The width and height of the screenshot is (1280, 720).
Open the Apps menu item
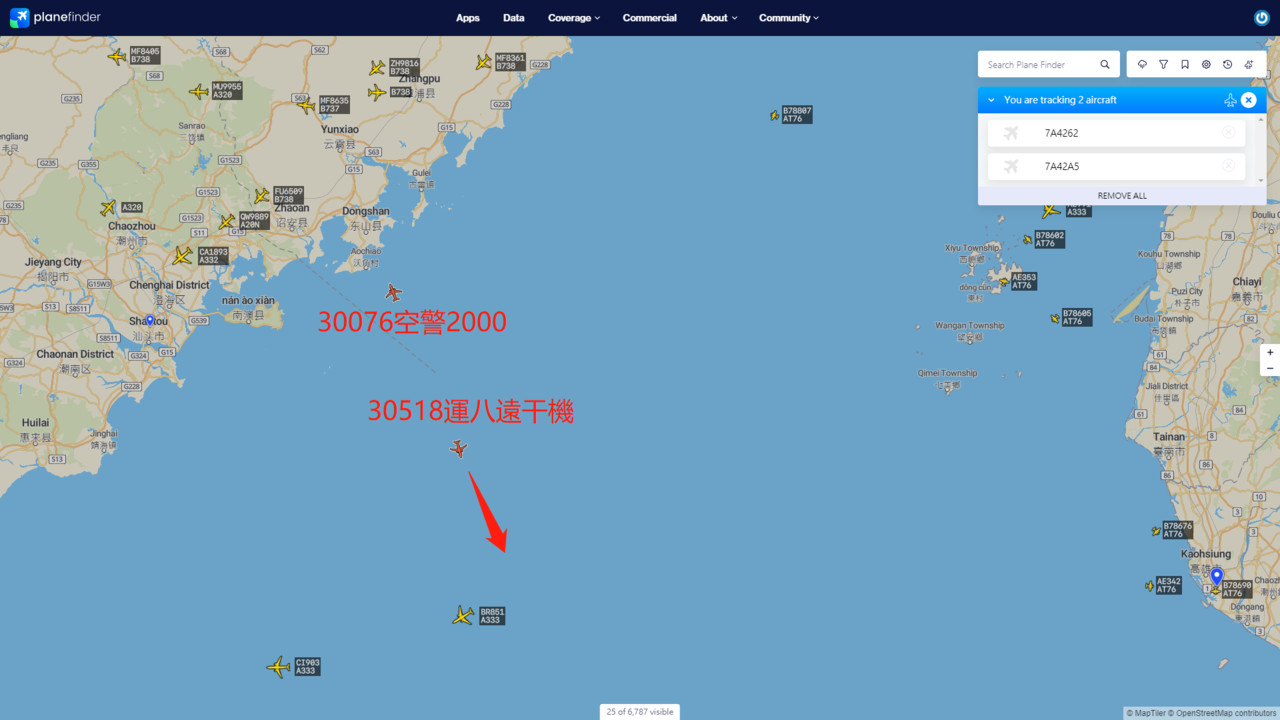pos(468,18)
